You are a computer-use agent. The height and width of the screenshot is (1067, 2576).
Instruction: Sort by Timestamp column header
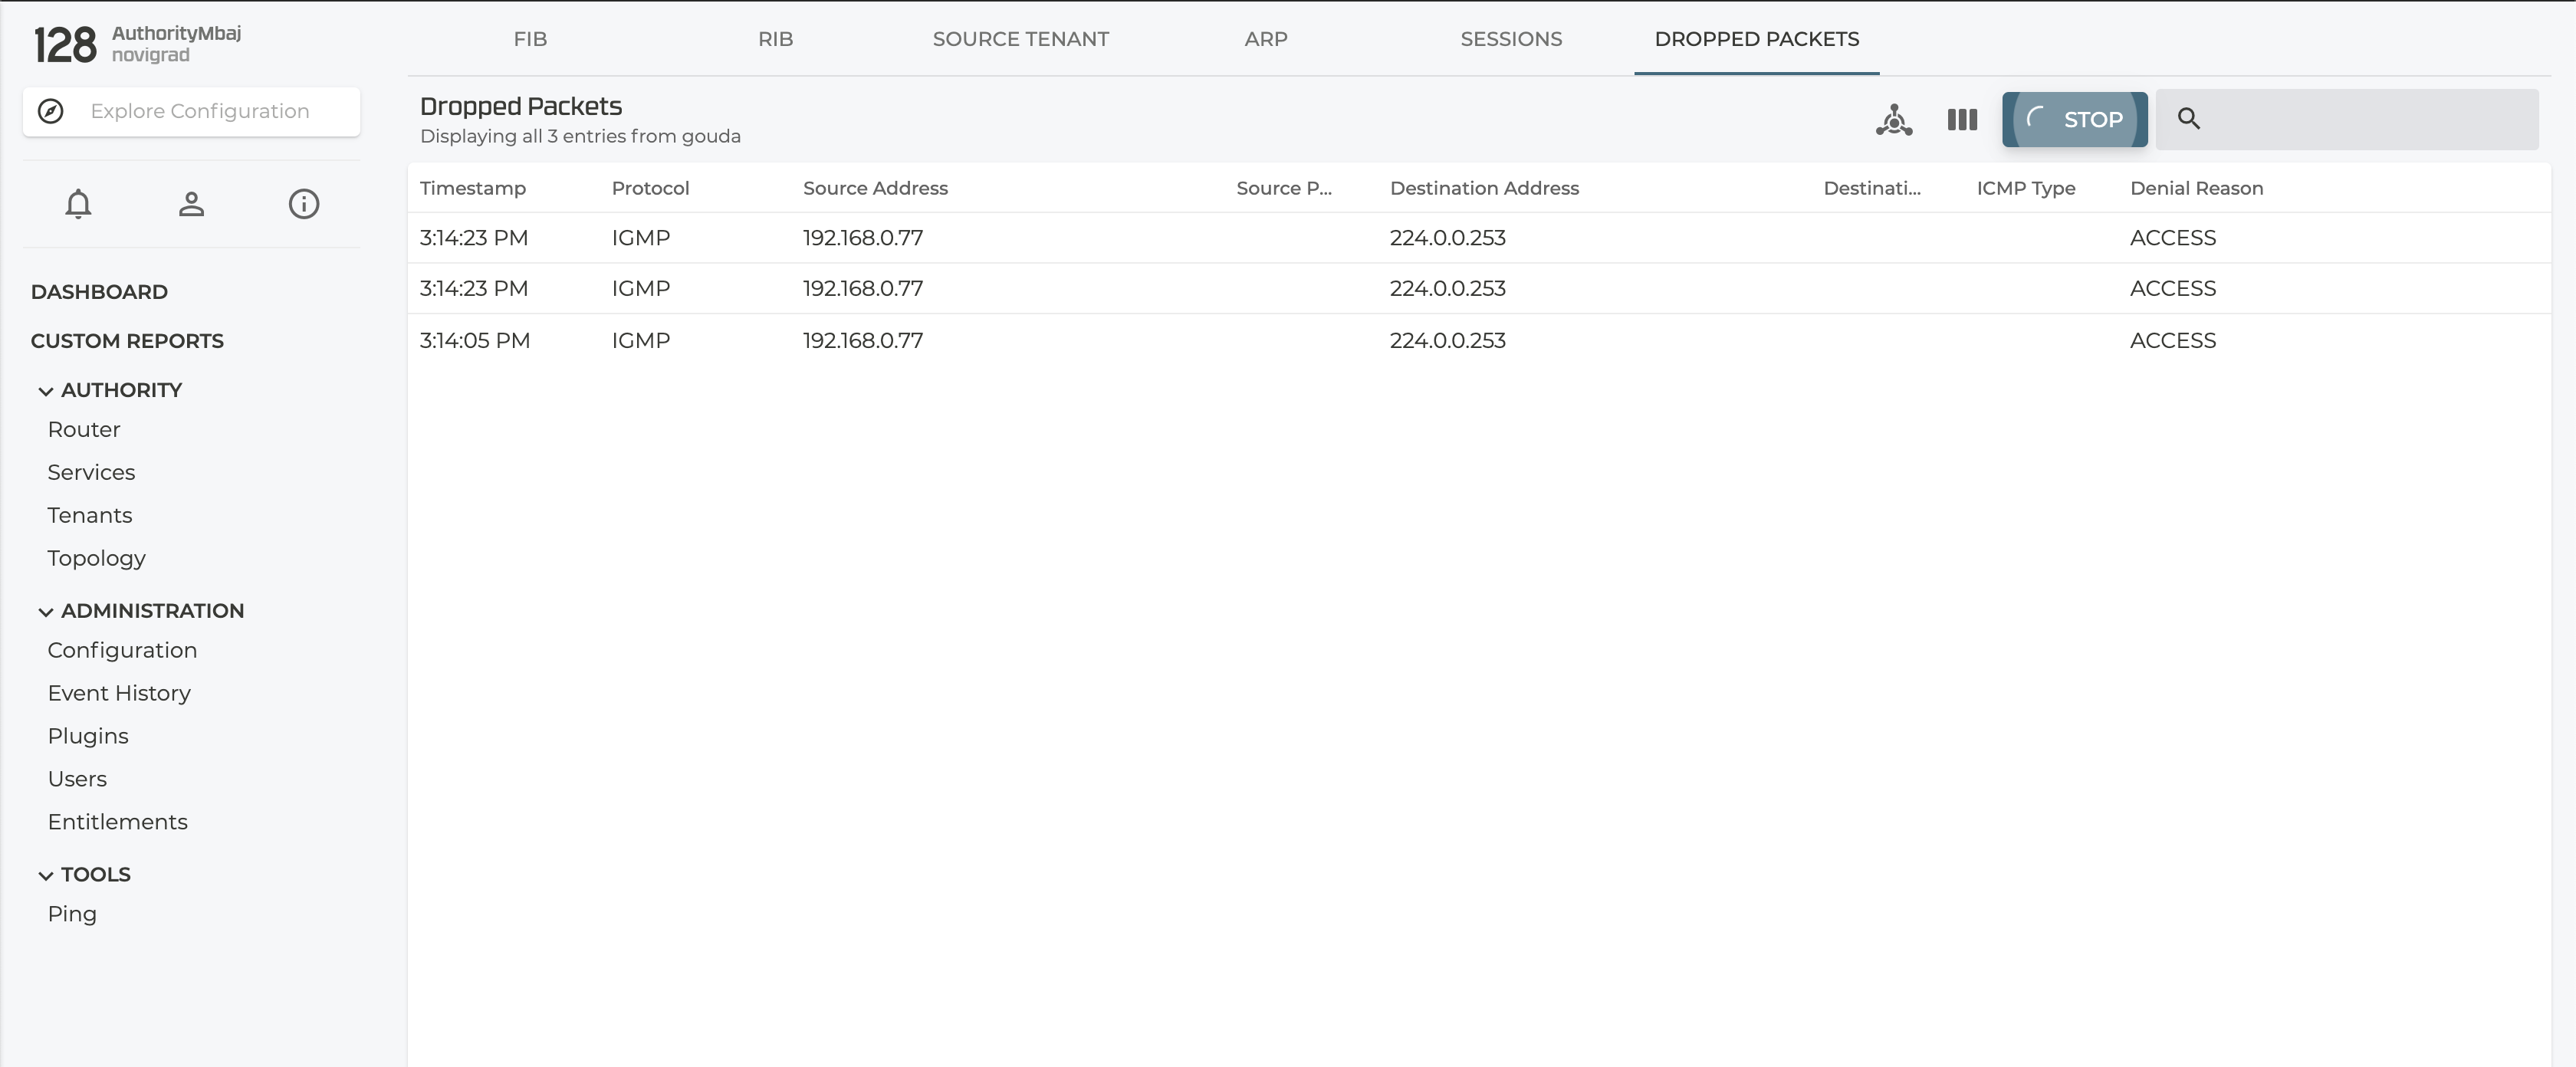pyautogui.click(x=472, y=188)
